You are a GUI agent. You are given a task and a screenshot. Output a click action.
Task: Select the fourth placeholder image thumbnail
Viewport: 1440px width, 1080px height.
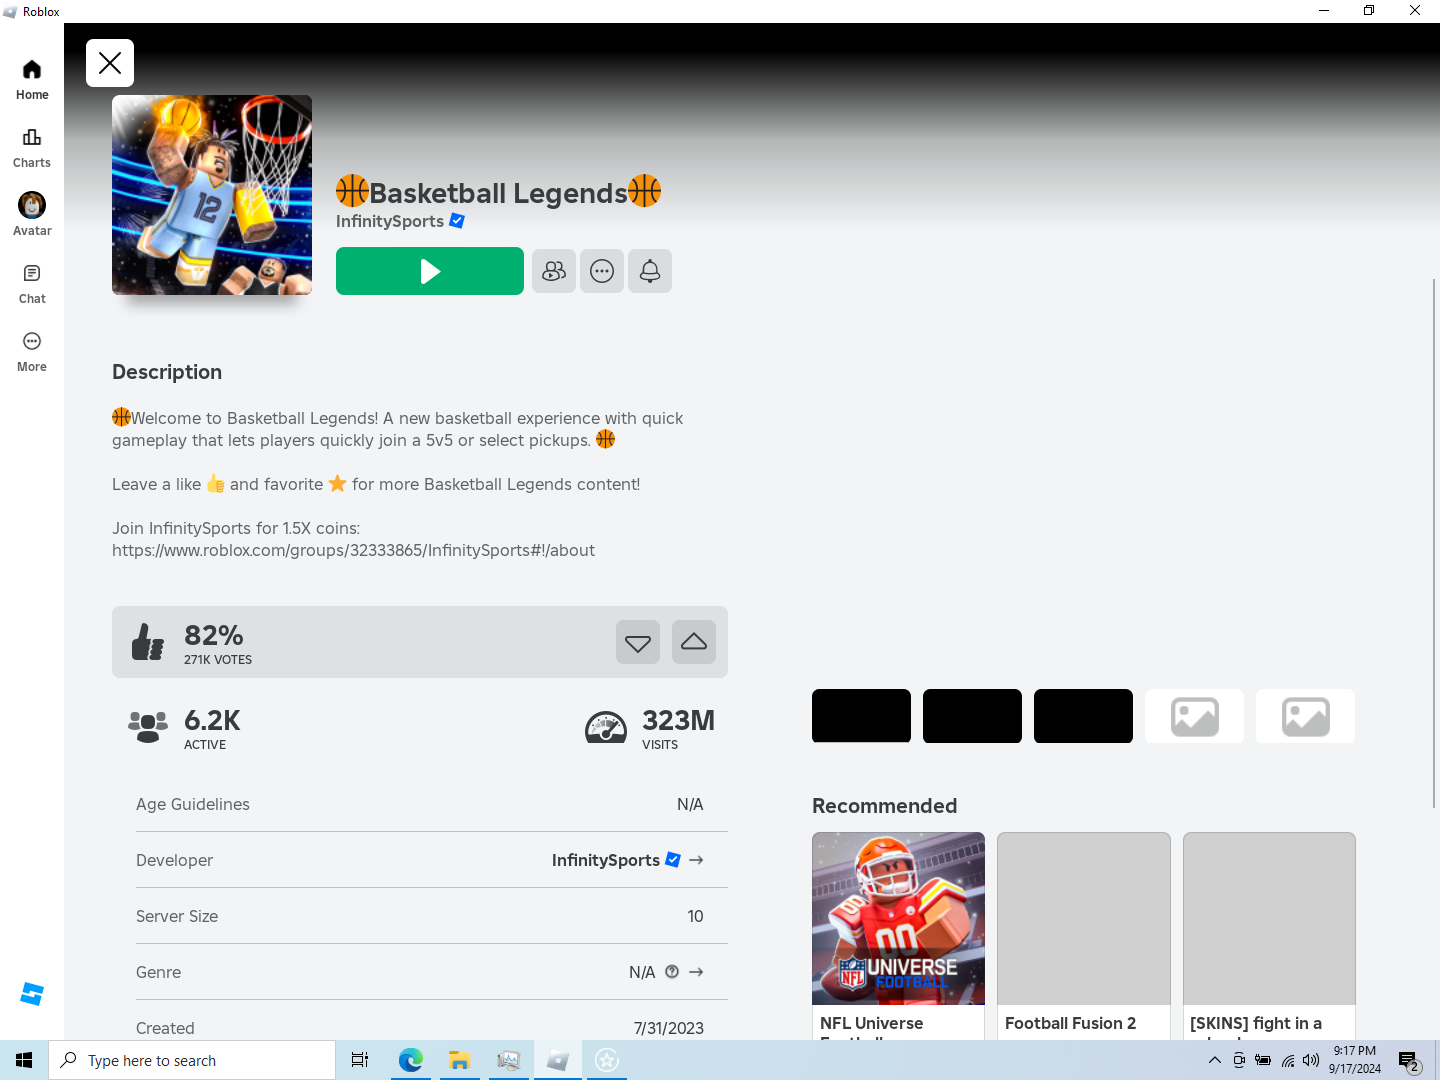pyautogui.click(x=1194, y=716)
